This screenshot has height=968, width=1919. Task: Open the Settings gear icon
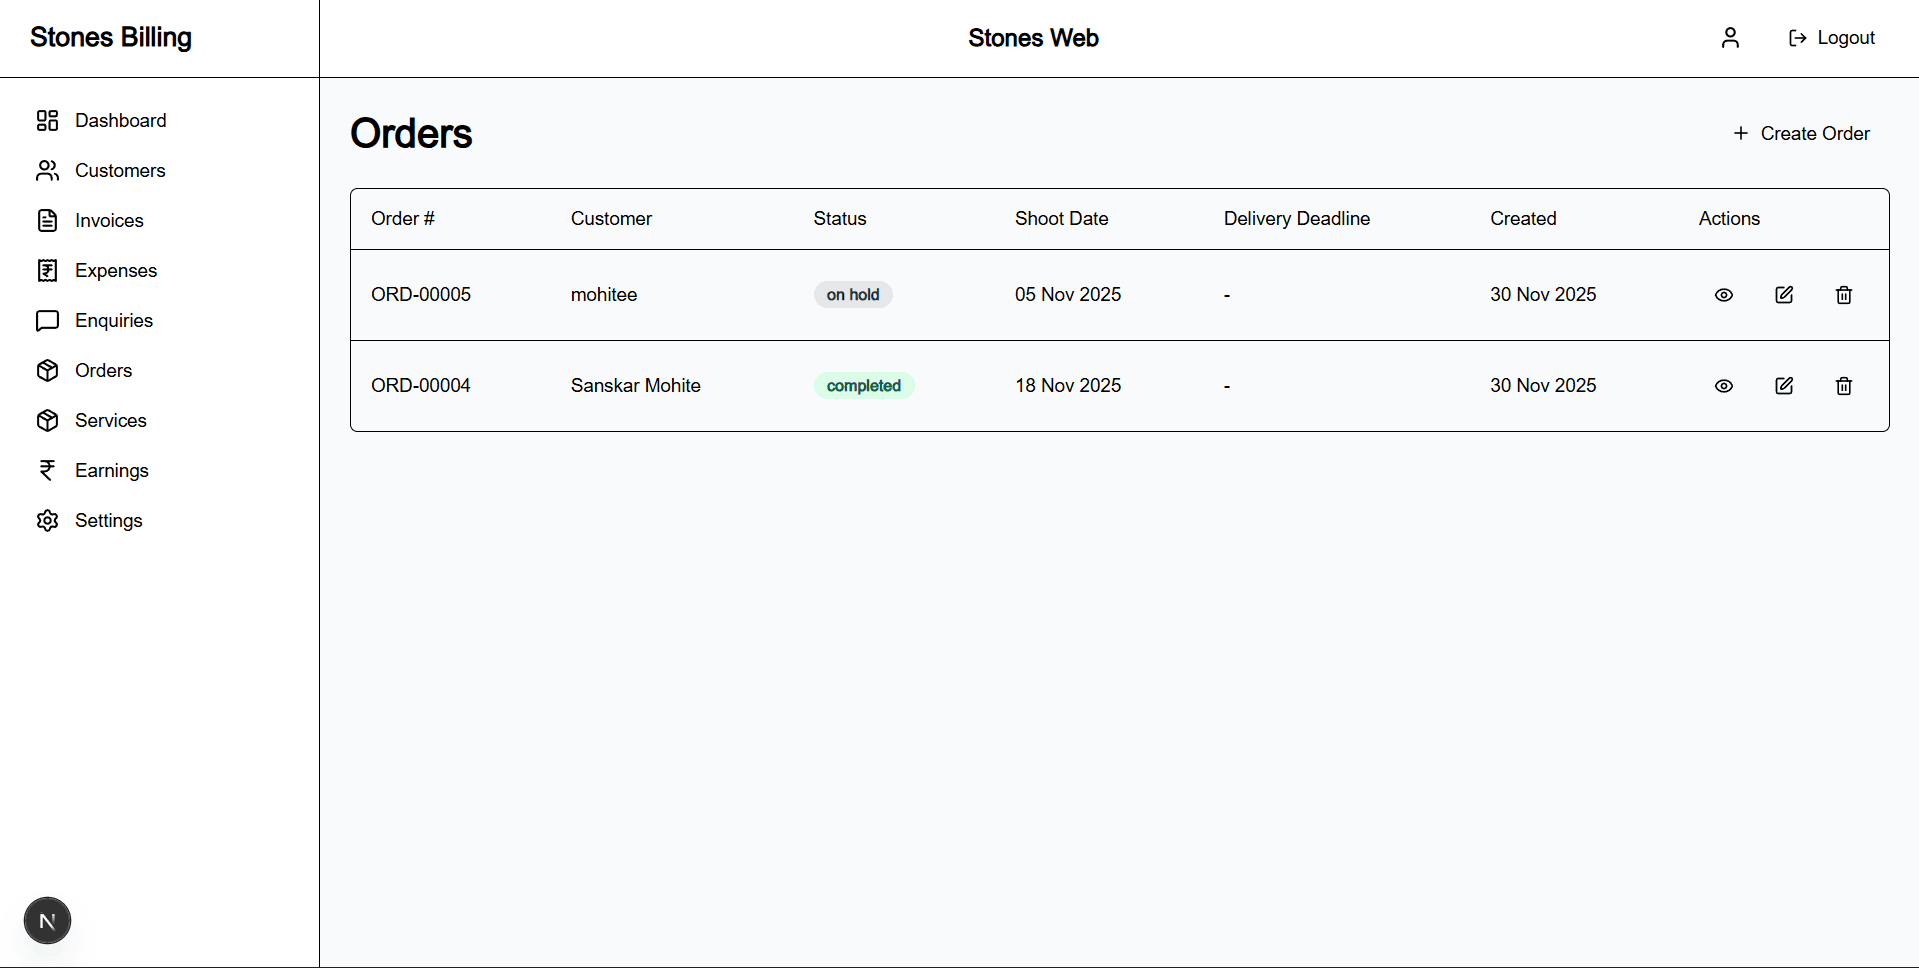click(x=47, y=520)
